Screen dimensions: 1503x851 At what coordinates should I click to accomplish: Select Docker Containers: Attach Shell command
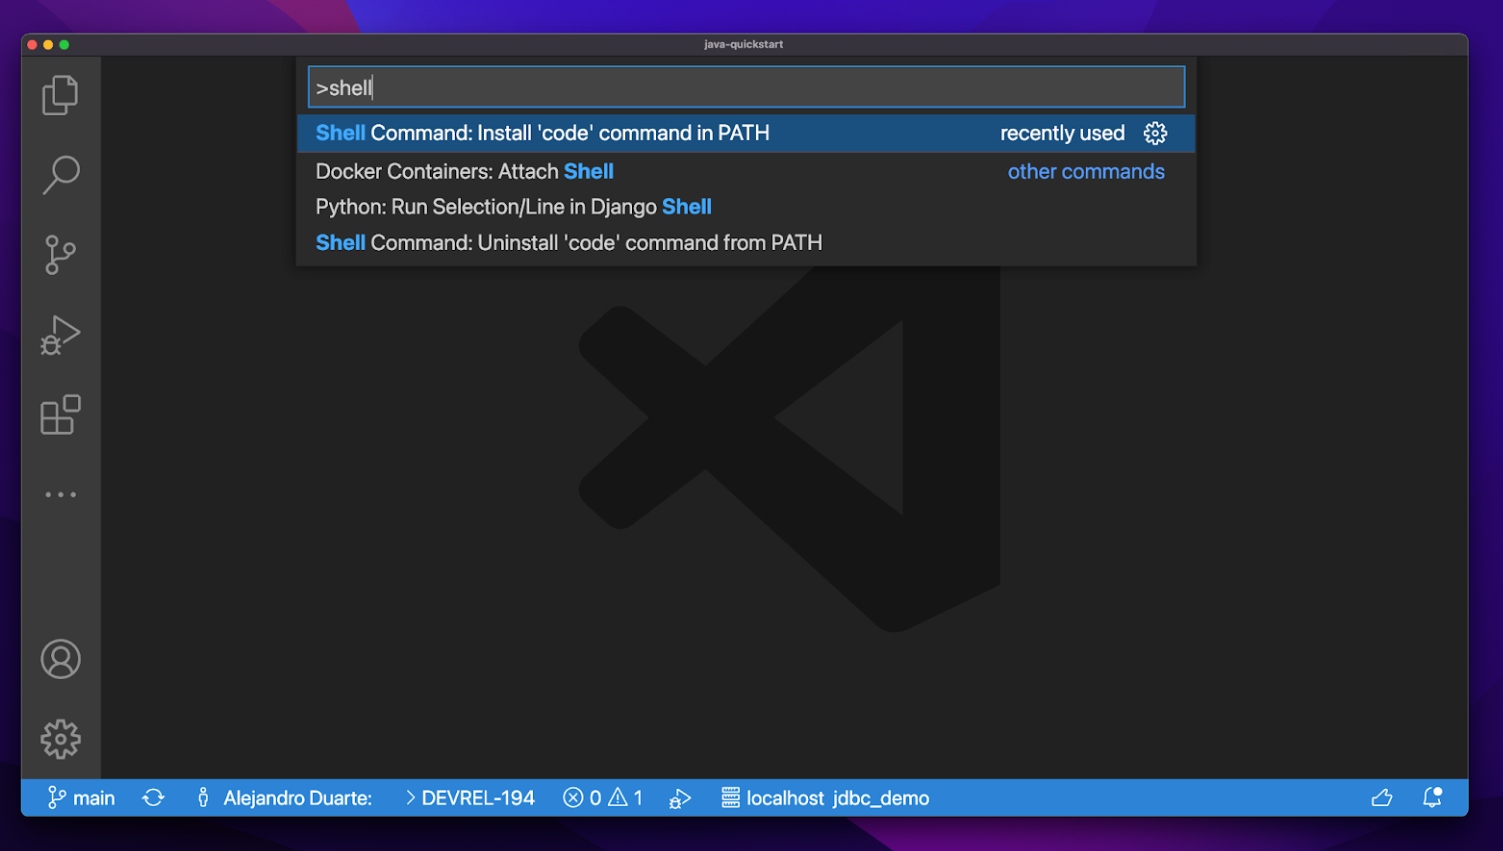click(746, 171)
